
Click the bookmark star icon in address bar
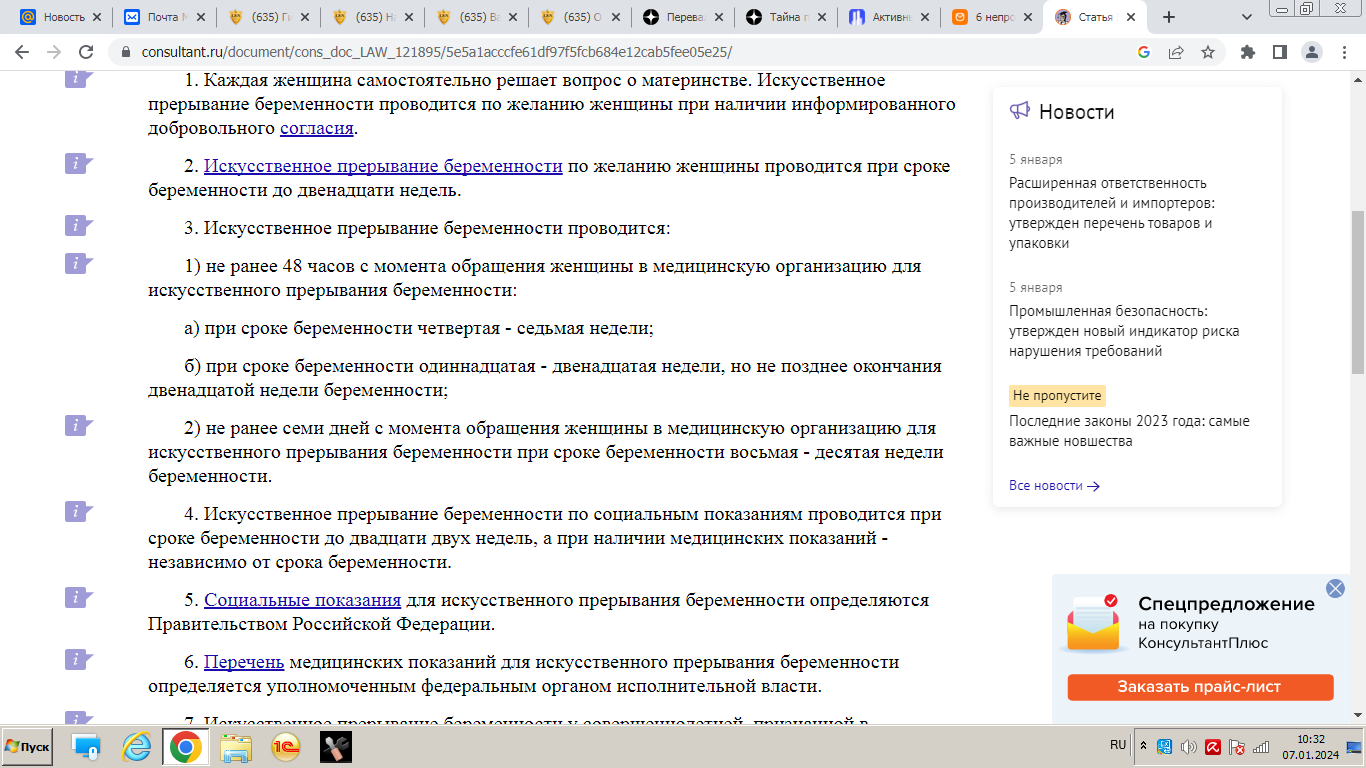point(1208,52)
